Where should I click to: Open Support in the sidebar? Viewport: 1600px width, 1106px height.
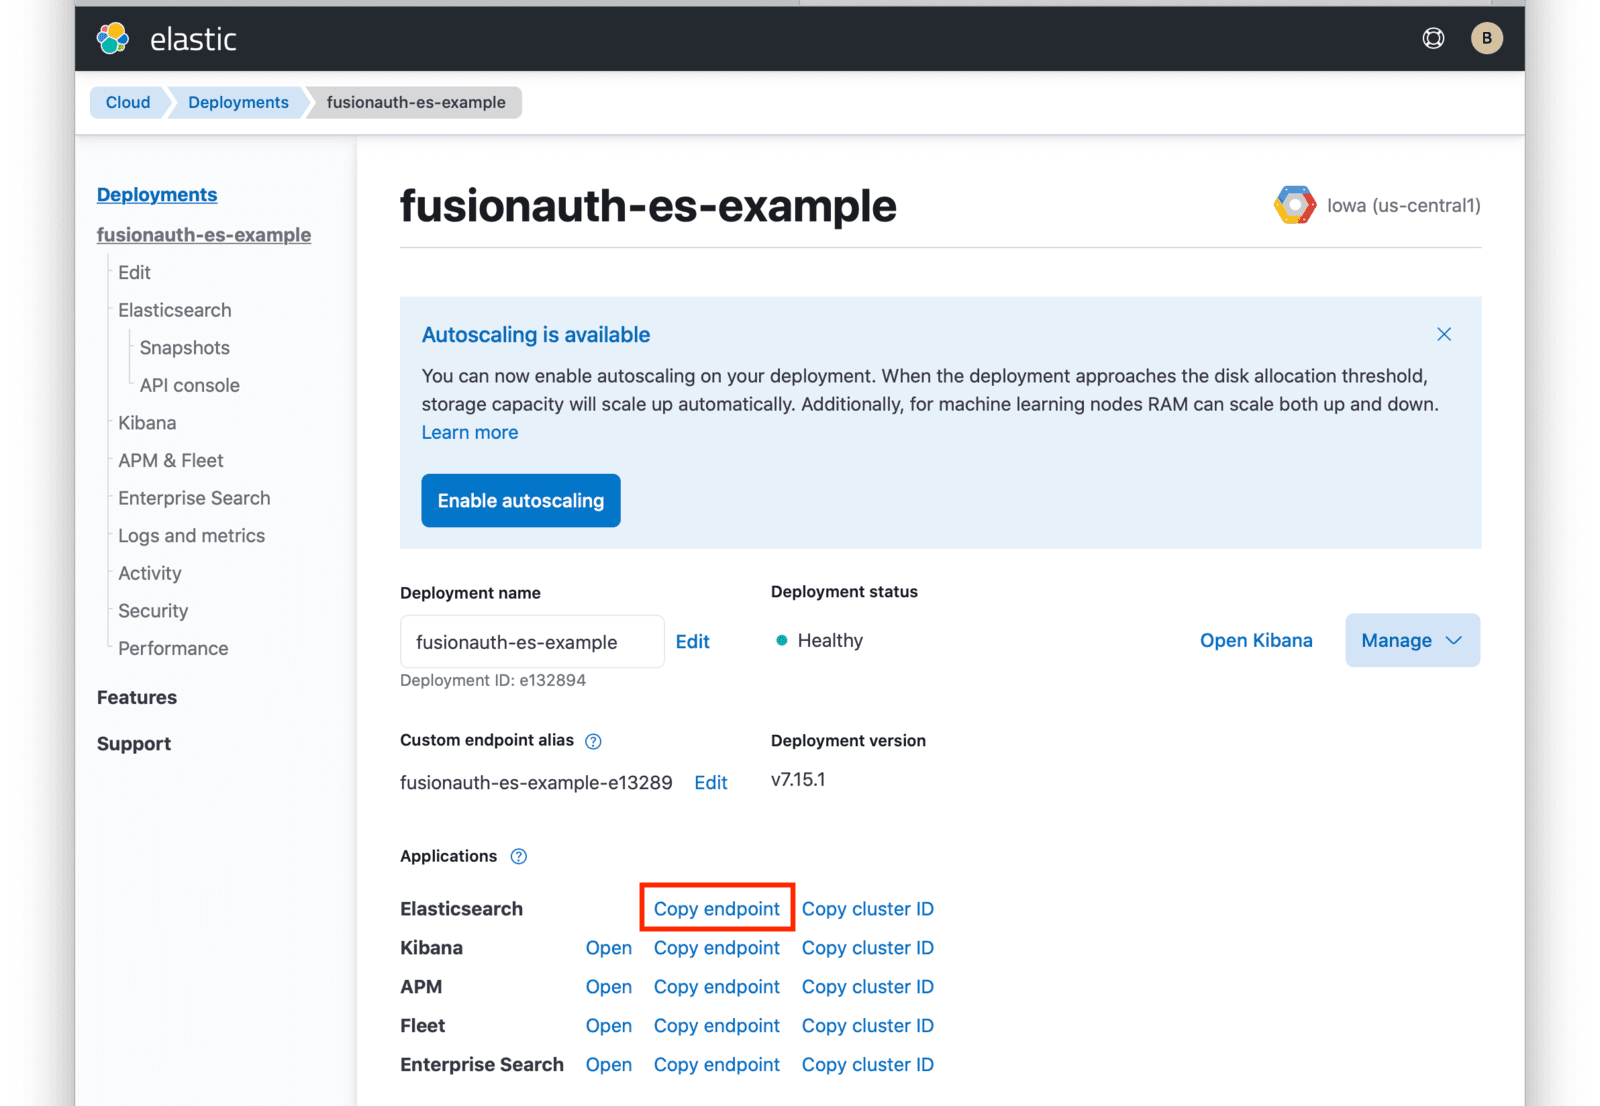[x=134, y=744]
